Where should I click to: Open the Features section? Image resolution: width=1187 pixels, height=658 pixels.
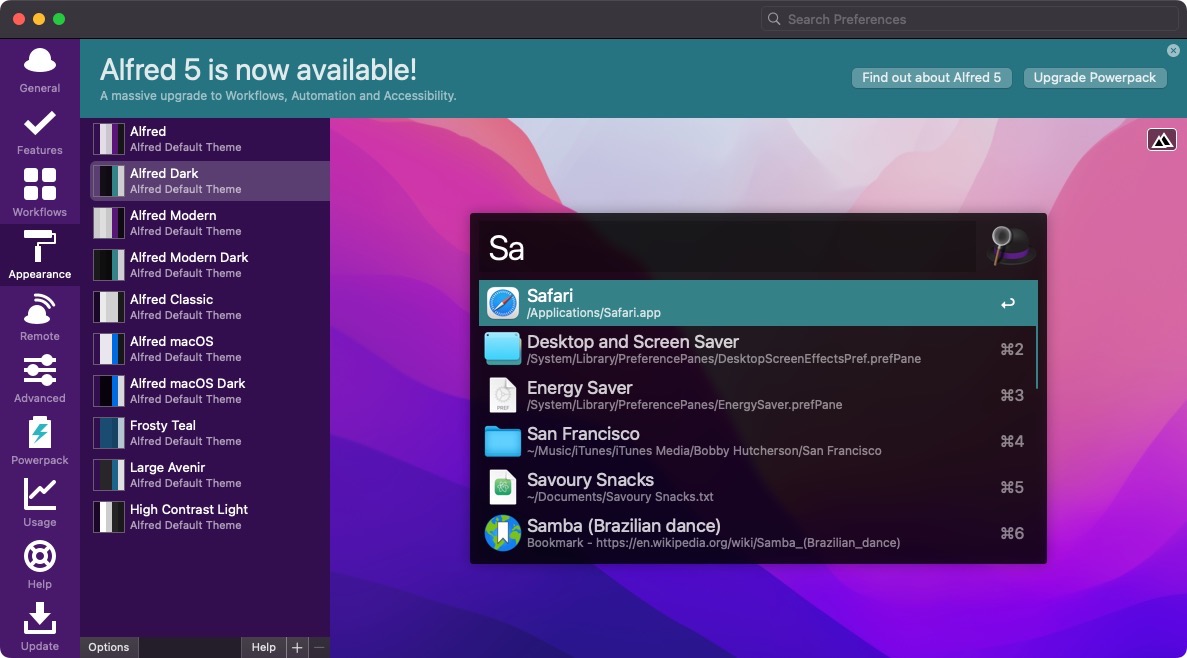39,133
